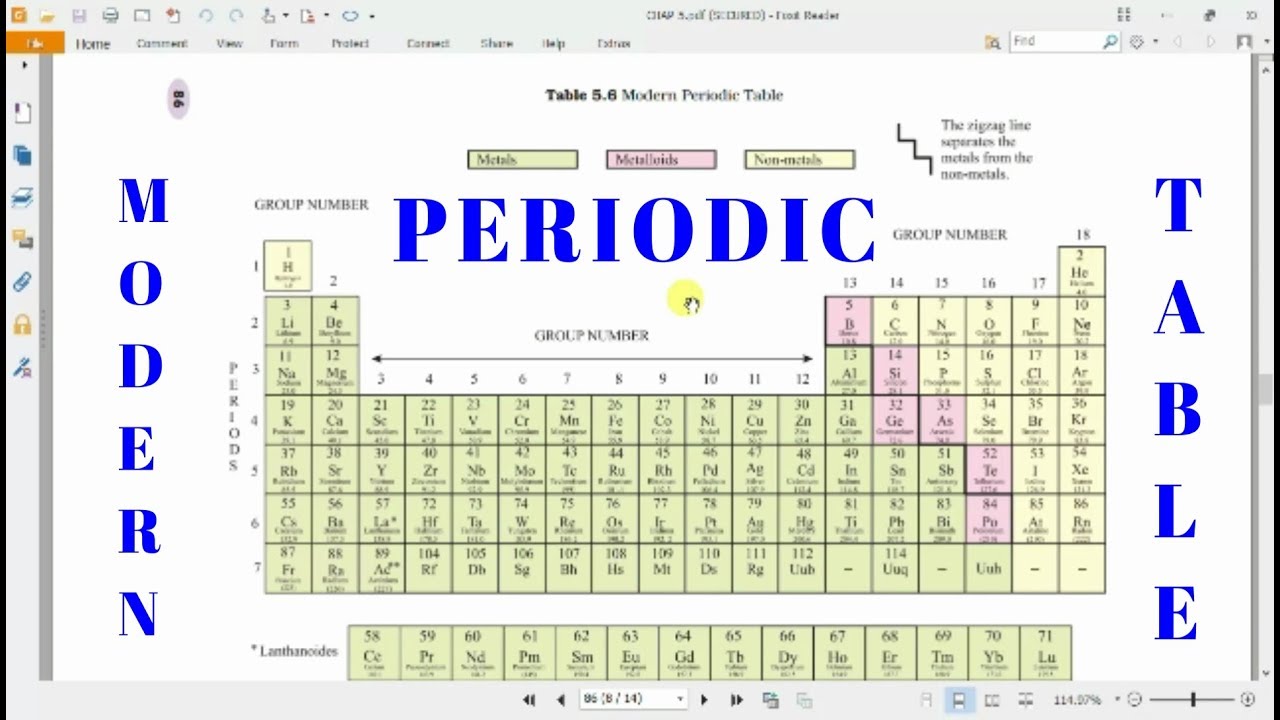Viewport: 1280px width, 720px height.
Task: Expand the navigation panel with the arrow
Action: click(x=23, y=65)
